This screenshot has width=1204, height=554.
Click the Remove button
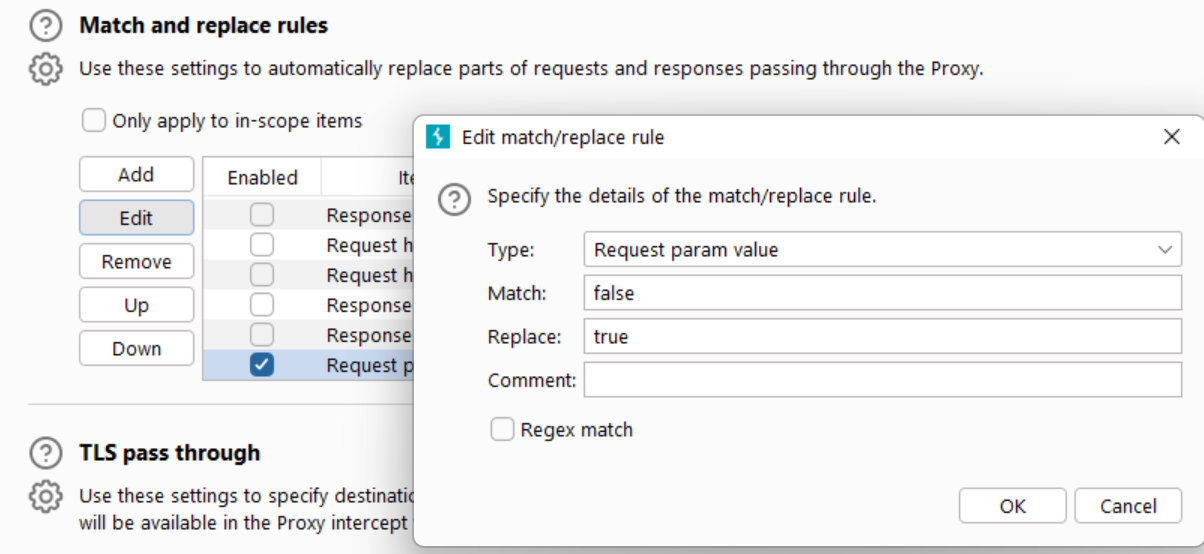pyautogui.click(x=136, y=262)
